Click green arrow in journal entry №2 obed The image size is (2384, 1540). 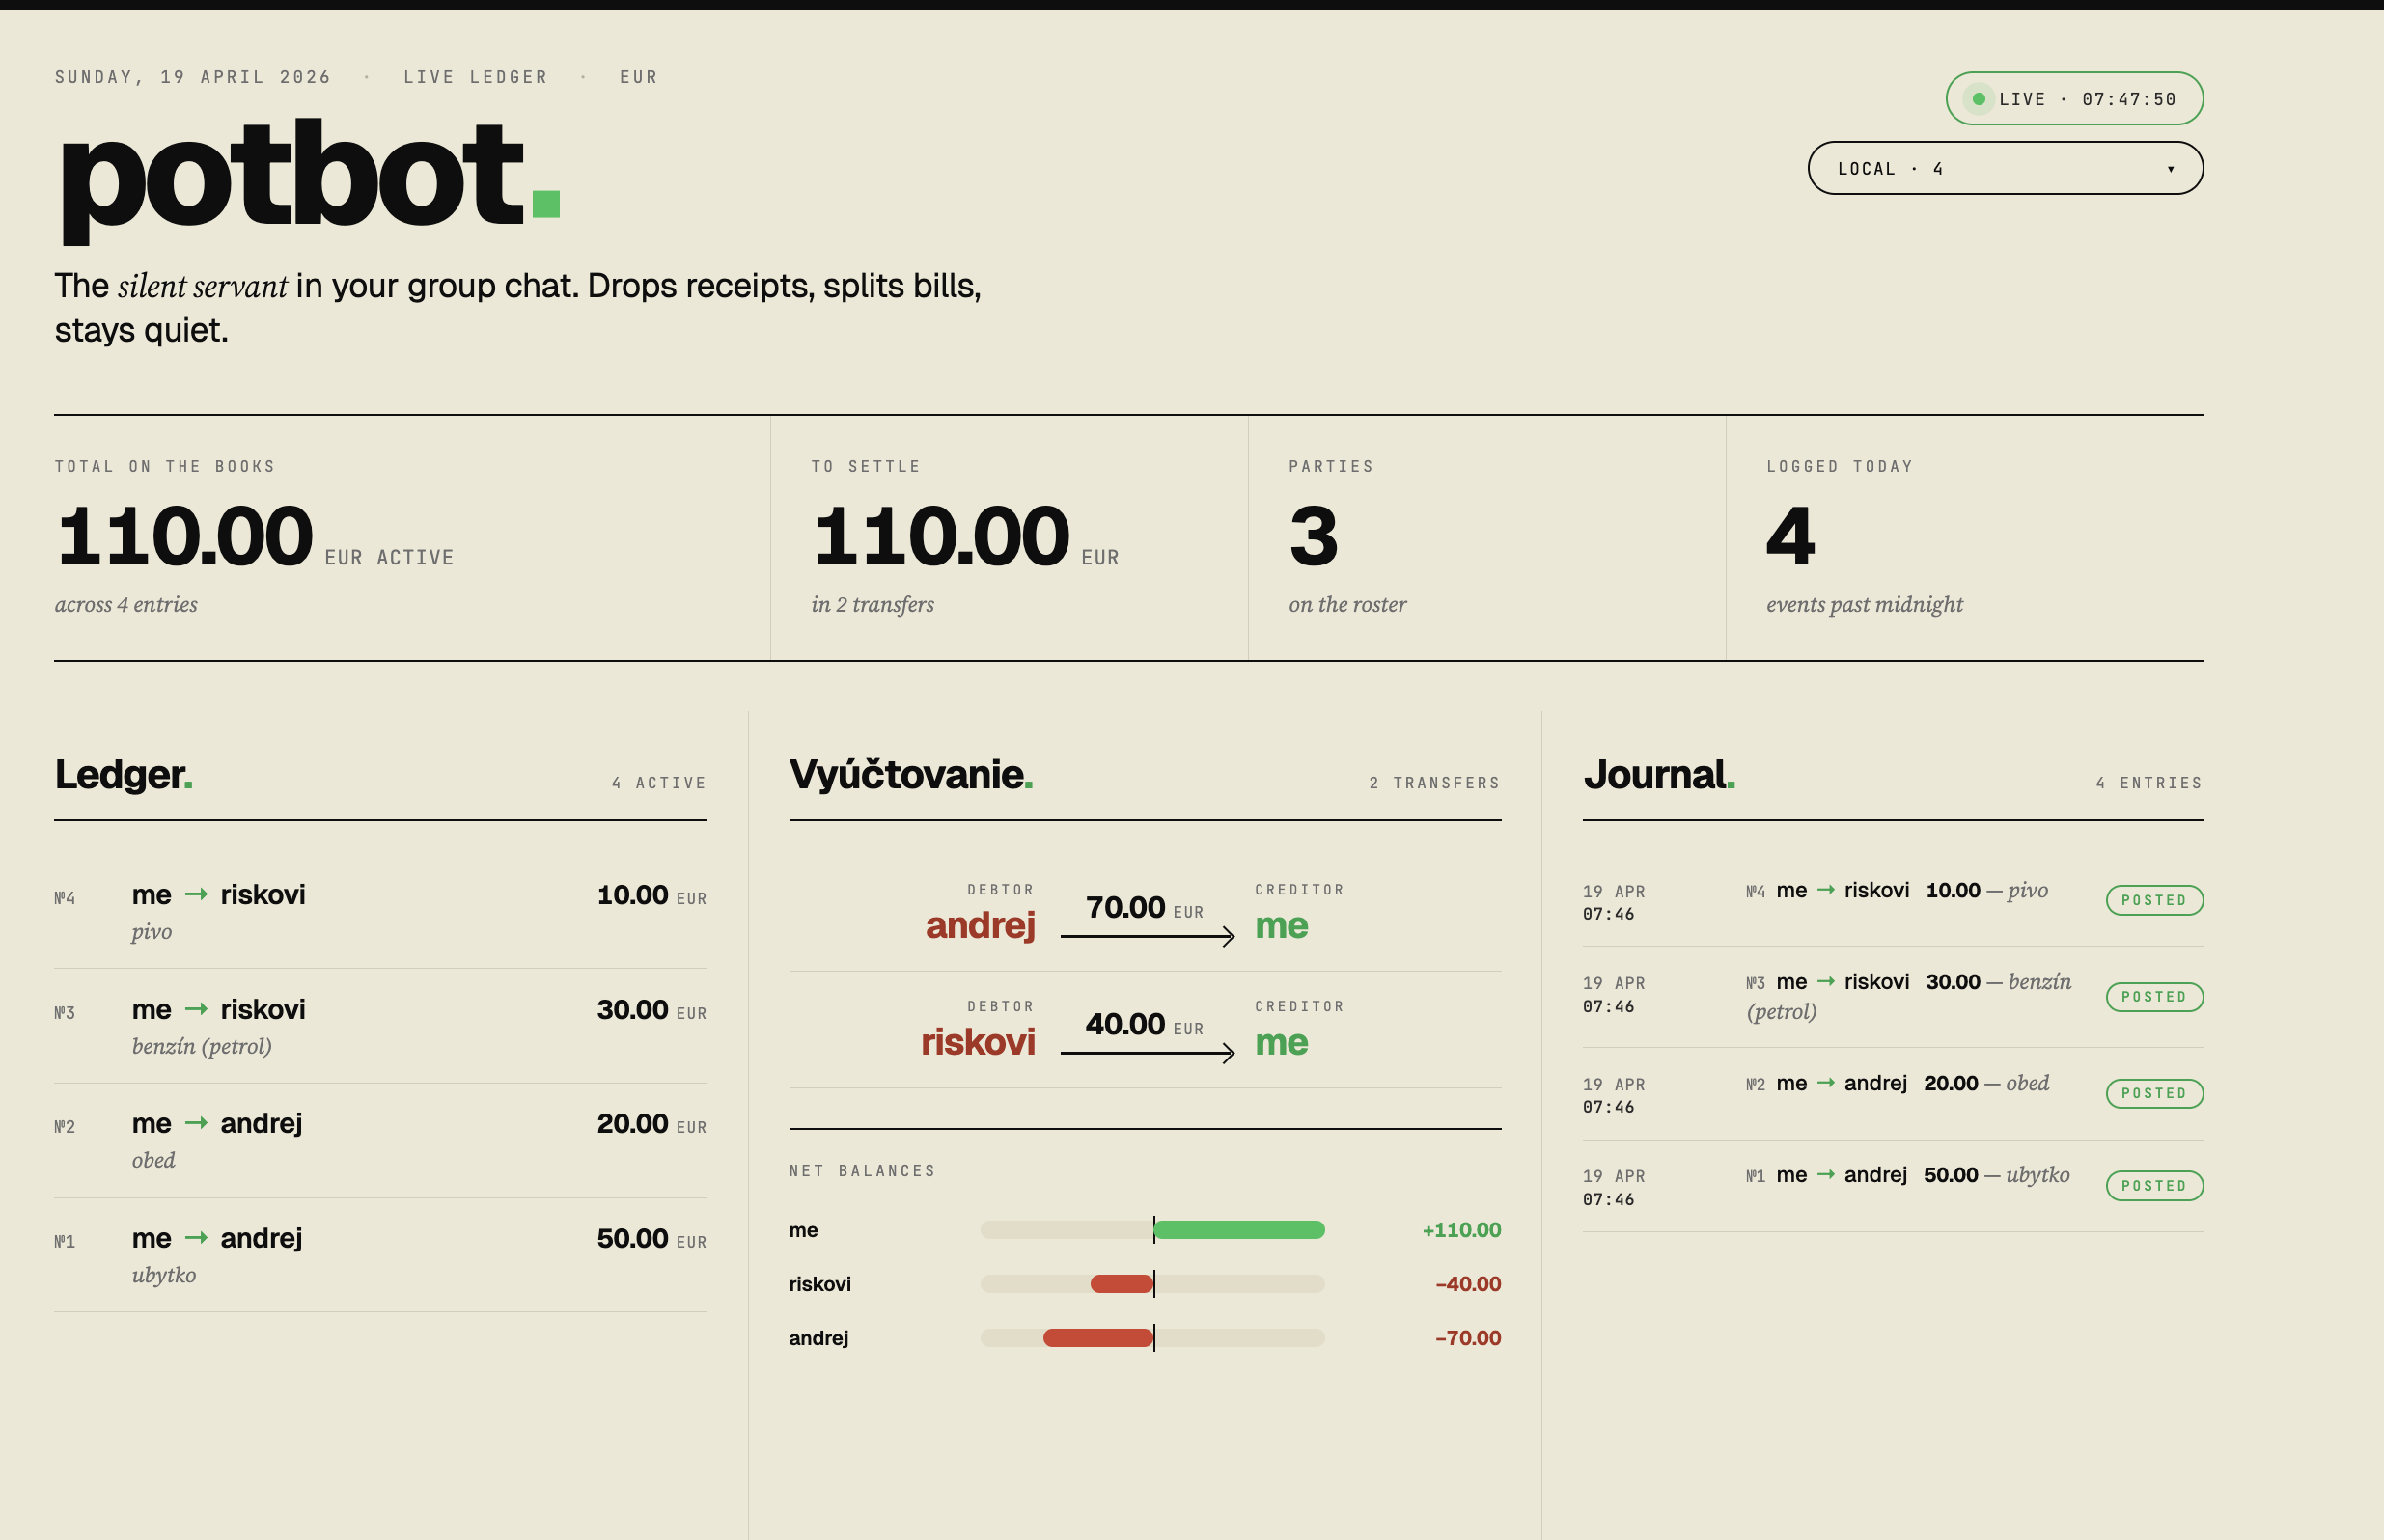1825,1083
